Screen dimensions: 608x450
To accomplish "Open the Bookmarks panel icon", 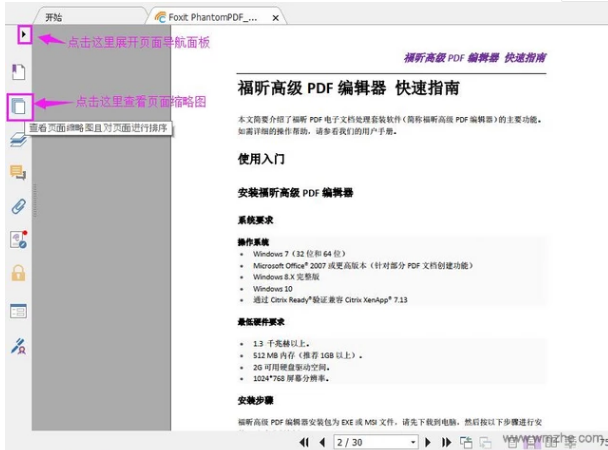I will (x=18, y=72).
